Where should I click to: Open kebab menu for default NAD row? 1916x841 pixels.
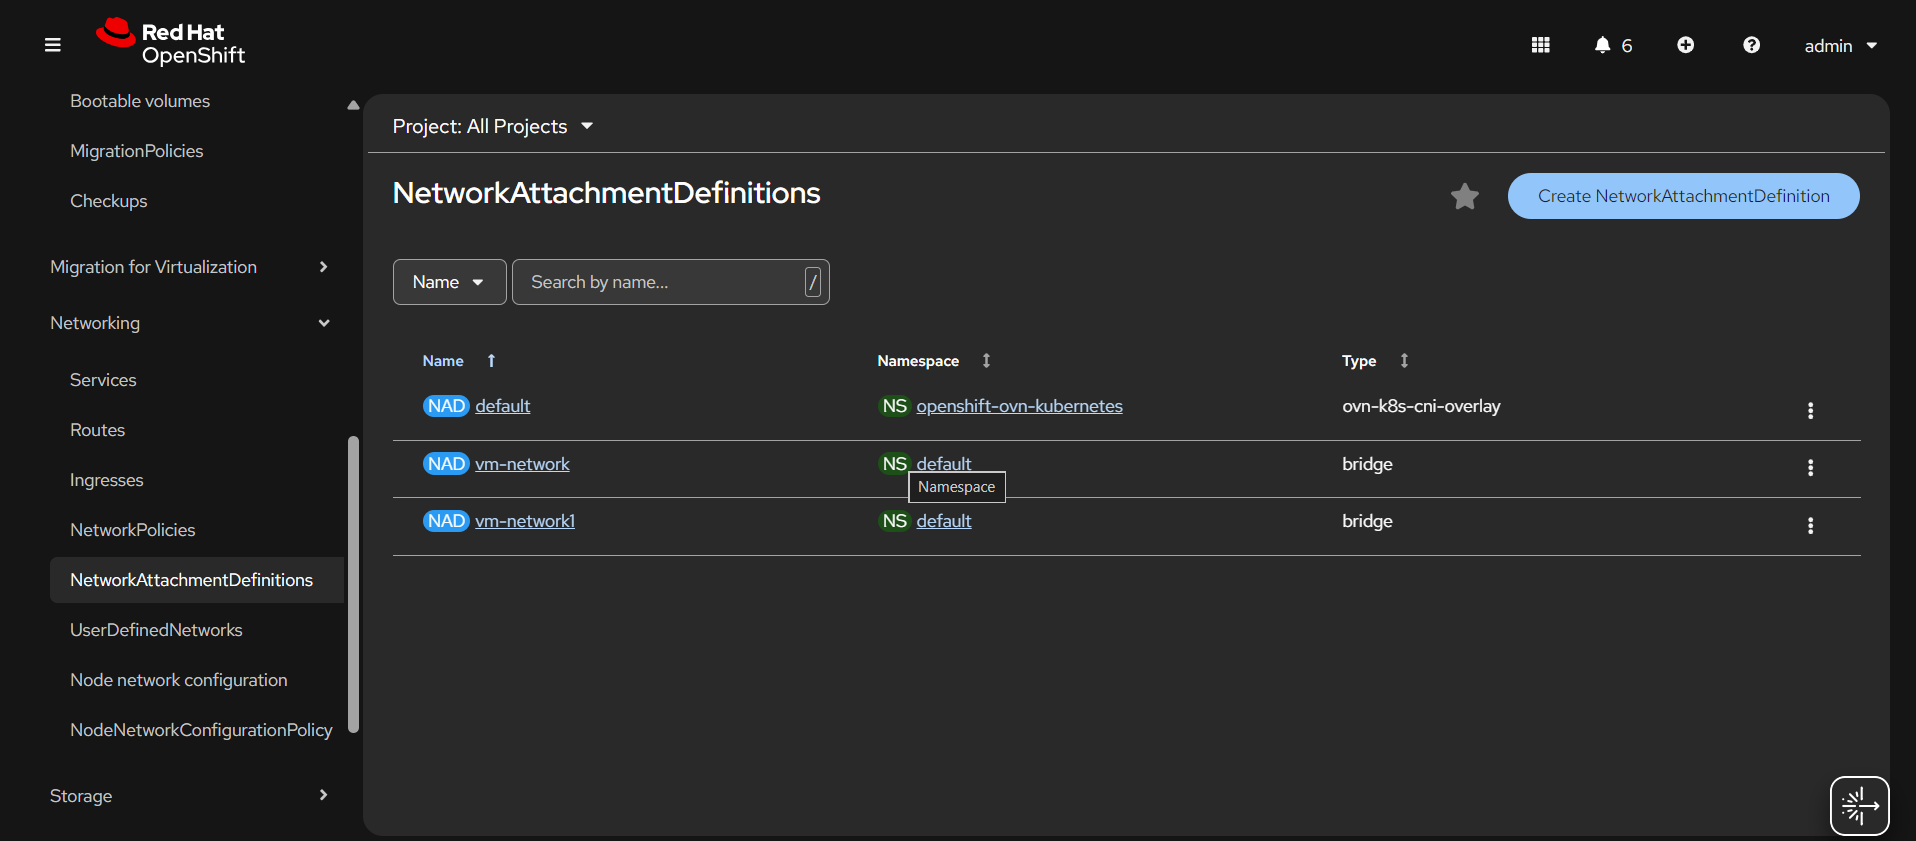[1810, 410]
